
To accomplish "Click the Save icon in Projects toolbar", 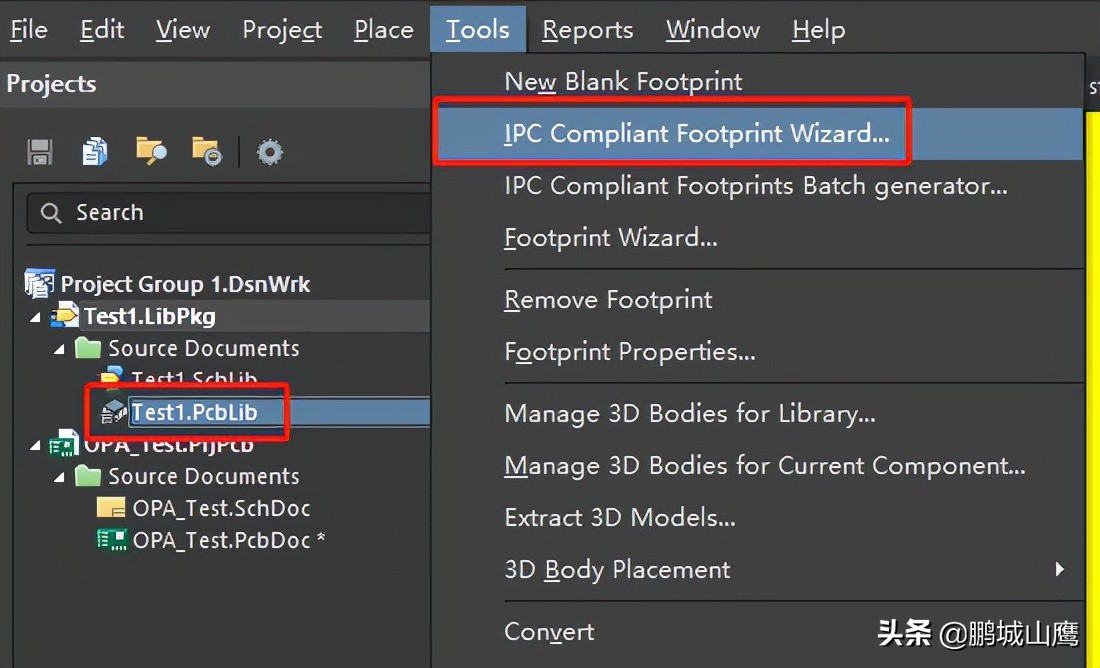I will 40,152.
